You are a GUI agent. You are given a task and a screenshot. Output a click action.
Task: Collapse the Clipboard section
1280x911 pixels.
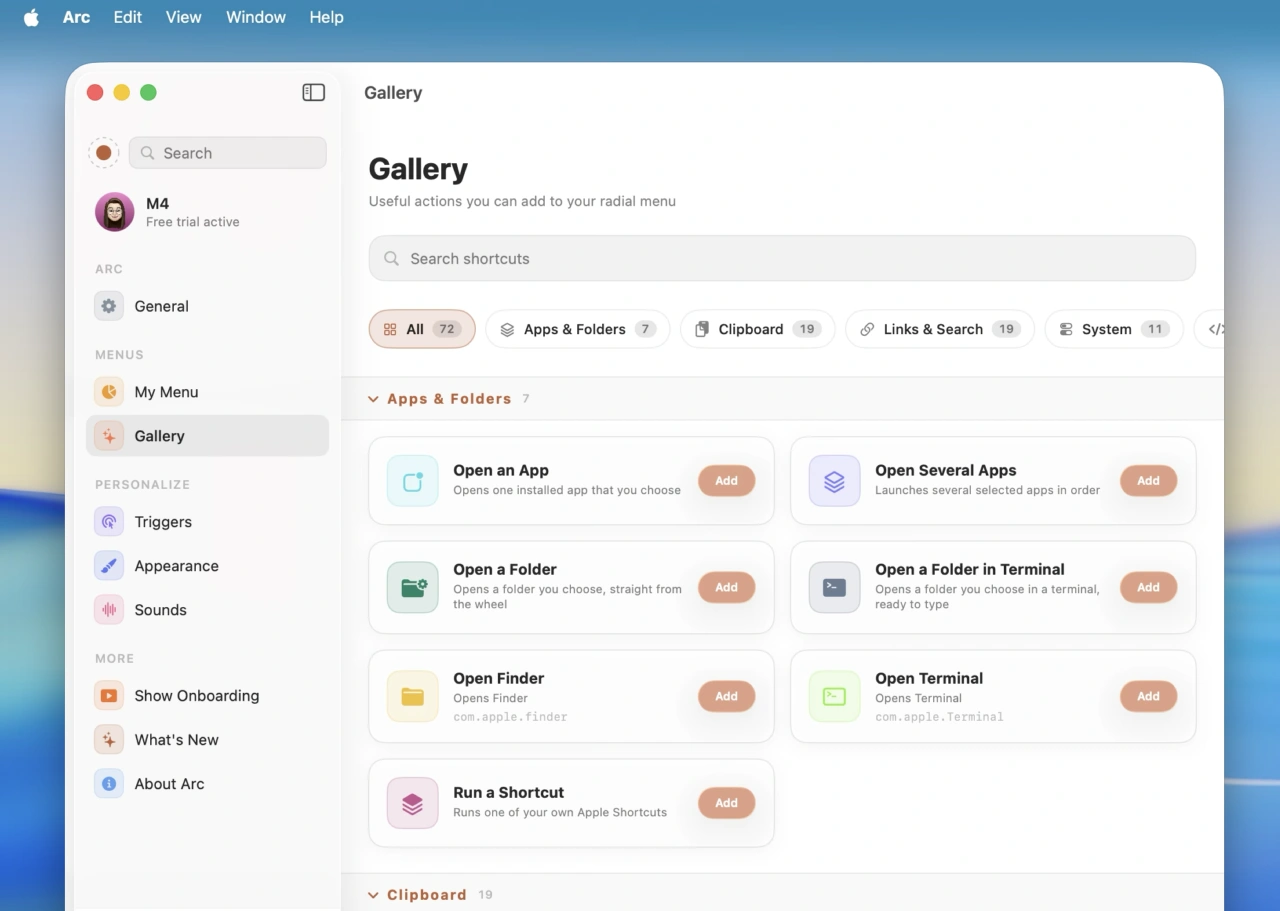click(373, 895)
